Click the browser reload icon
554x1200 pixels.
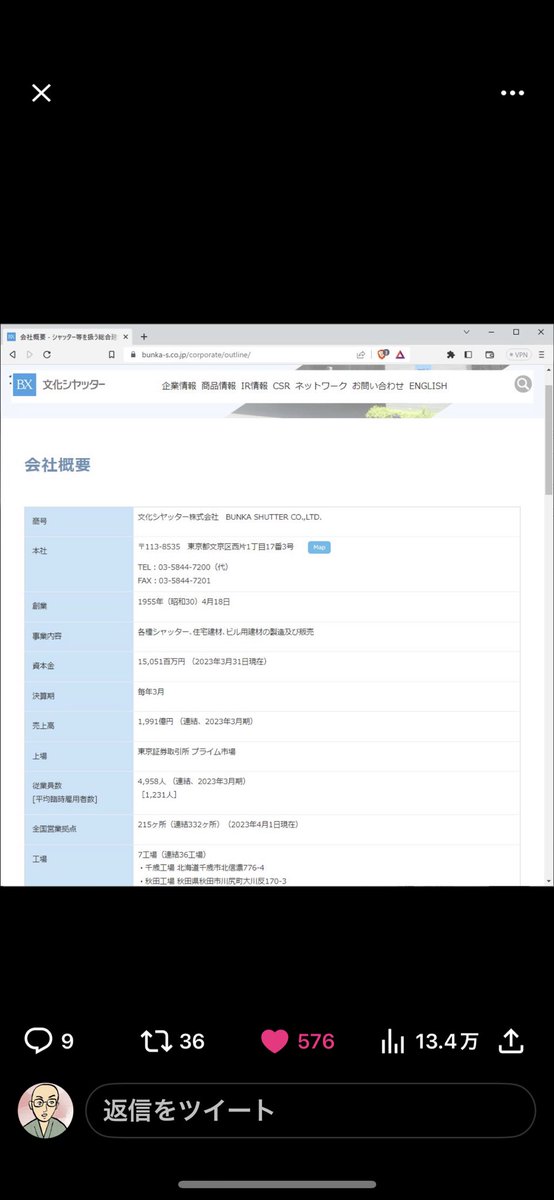(46, 354)
